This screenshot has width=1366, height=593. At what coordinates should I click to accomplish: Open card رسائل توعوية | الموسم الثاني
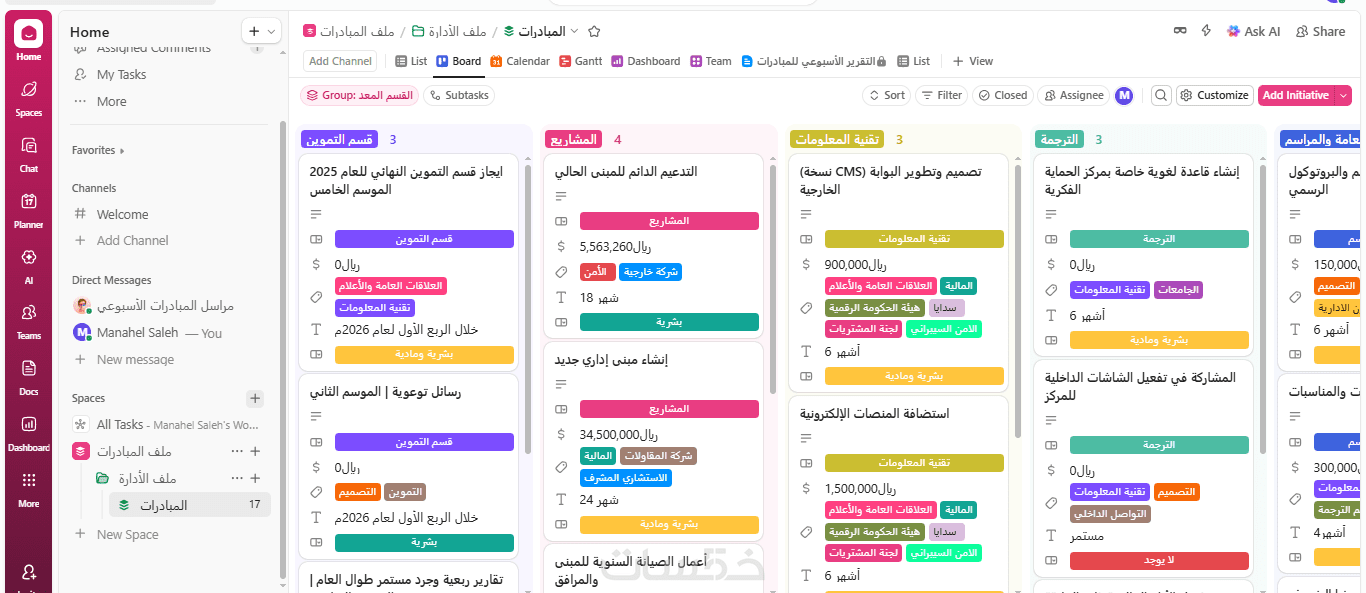click(x=386, y=392)
